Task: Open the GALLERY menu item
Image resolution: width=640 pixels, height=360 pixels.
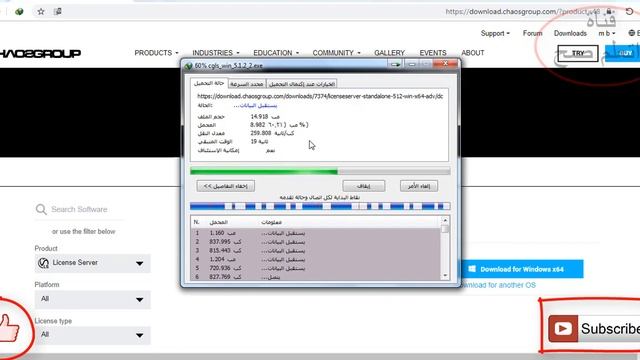Action: click(389, 53)
